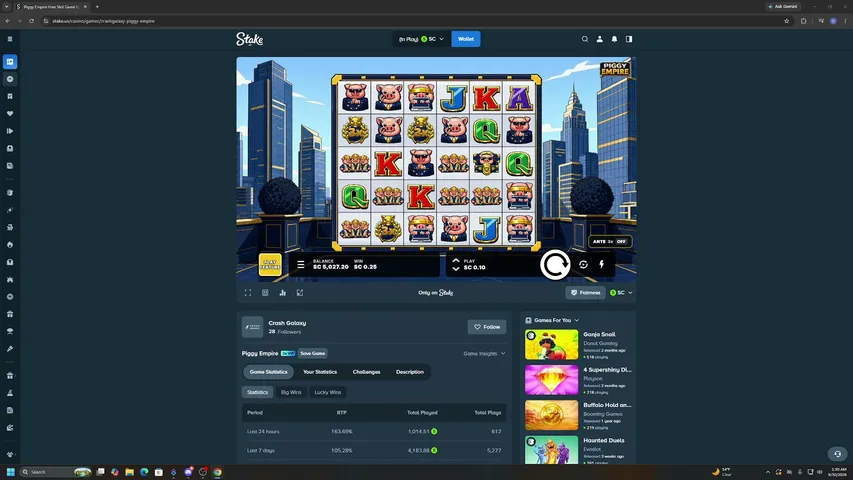Image resolution: width=853 pixels, height=480 pixels.
Task: Bookmark this page with the star icon
Action: click(x=787, y=21)
